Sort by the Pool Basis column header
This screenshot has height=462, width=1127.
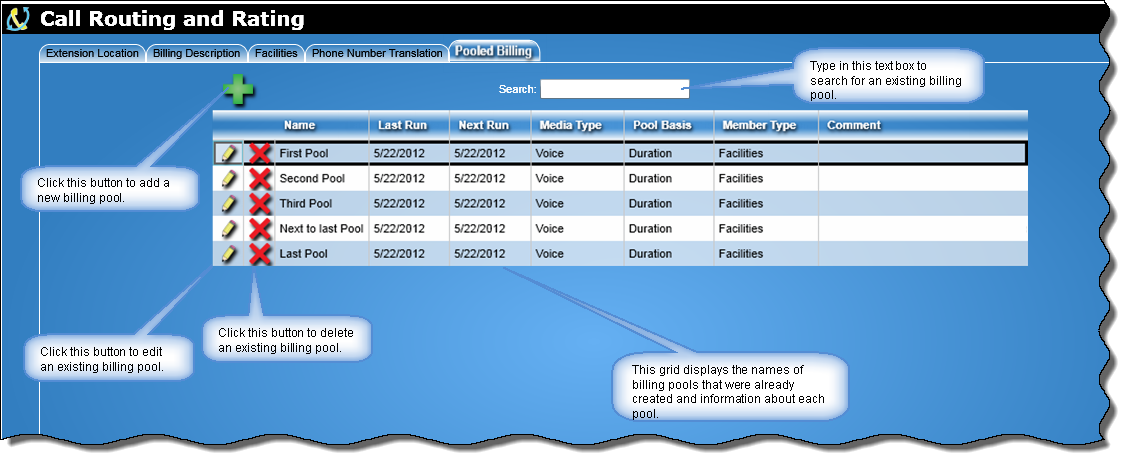point(662,125)
